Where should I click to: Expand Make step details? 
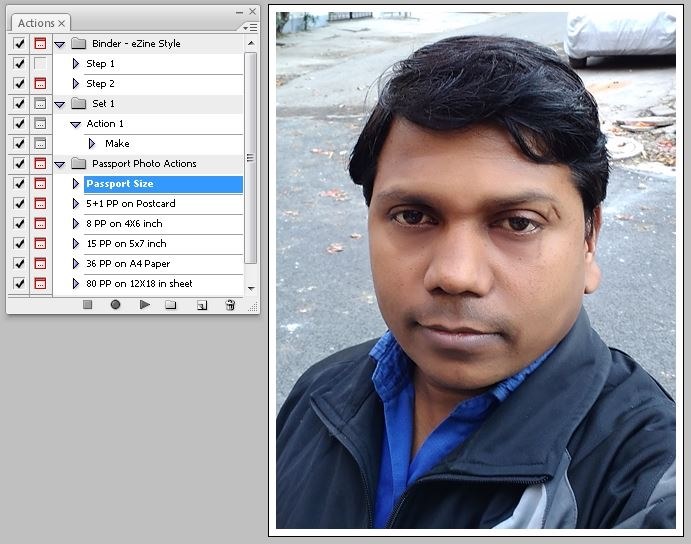(92, 143)
